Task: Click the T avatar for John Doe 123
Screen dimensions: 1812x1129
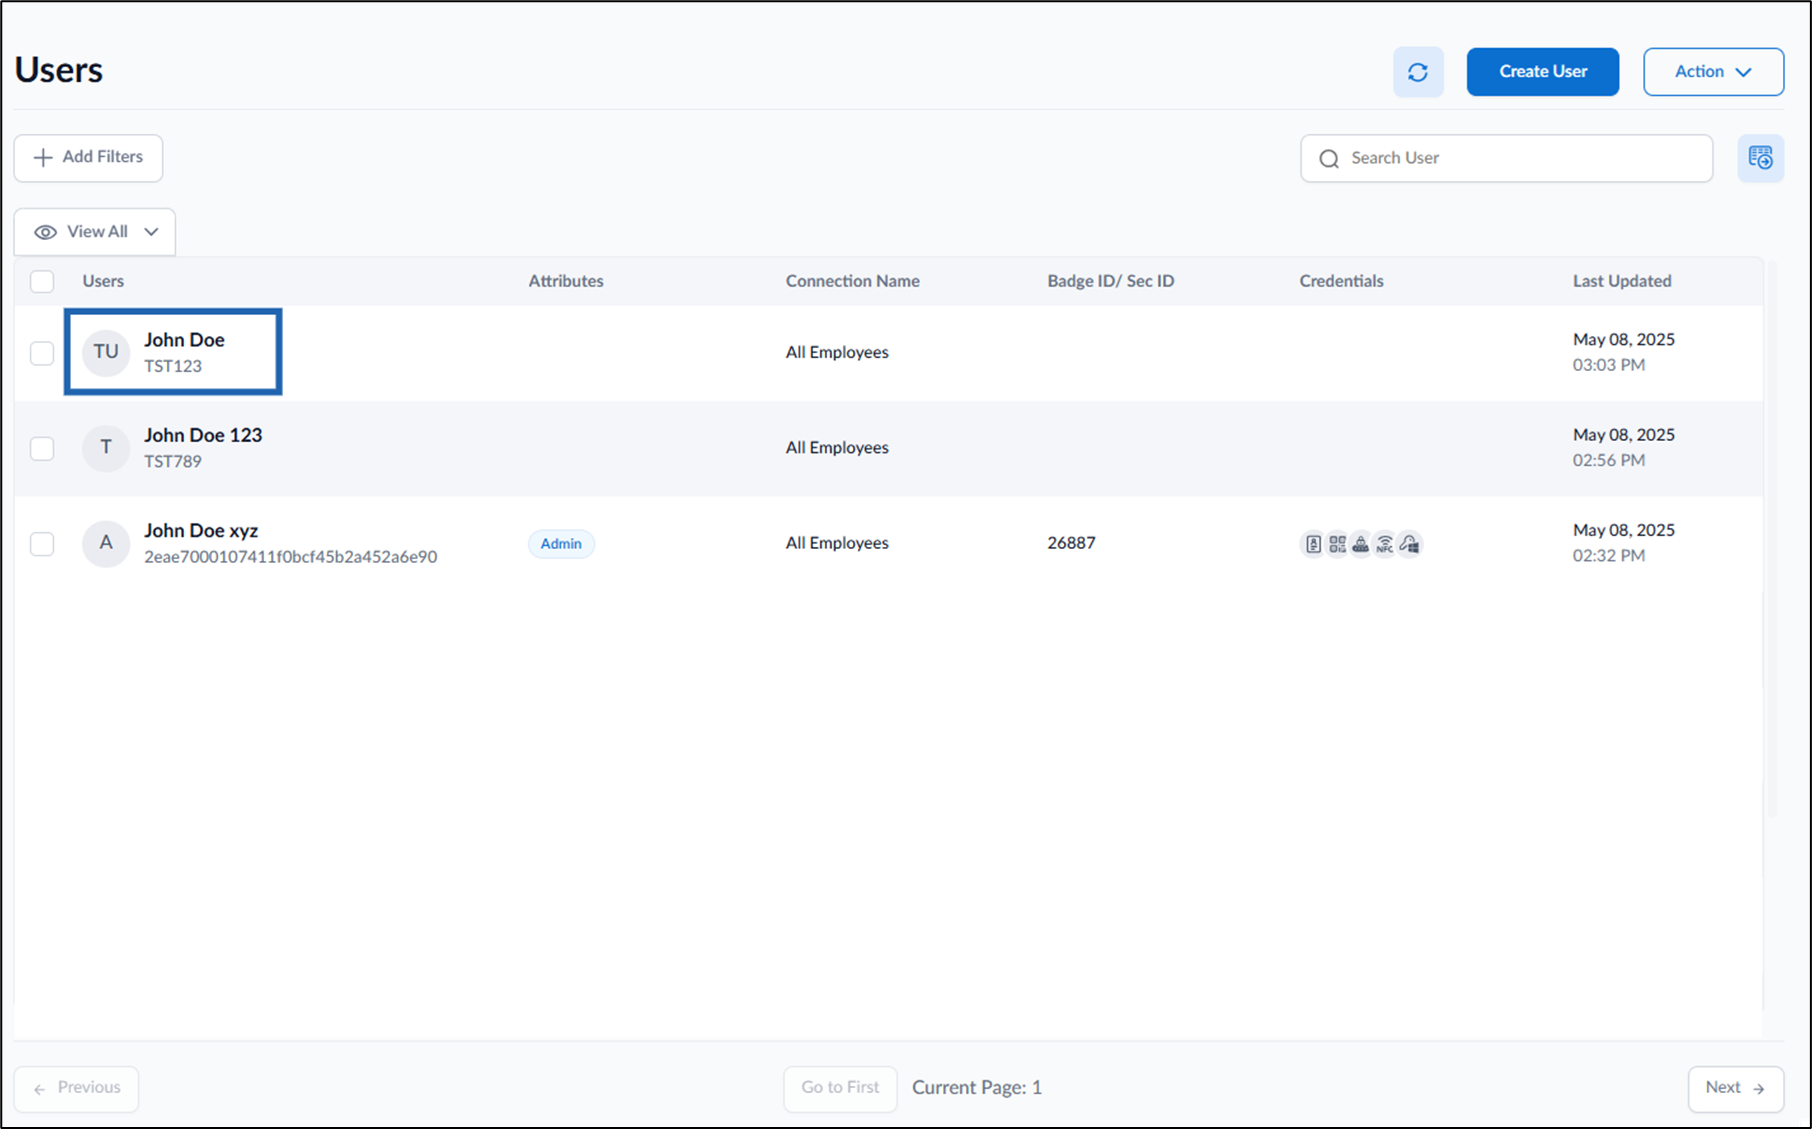Action: (x=106, y=447)
